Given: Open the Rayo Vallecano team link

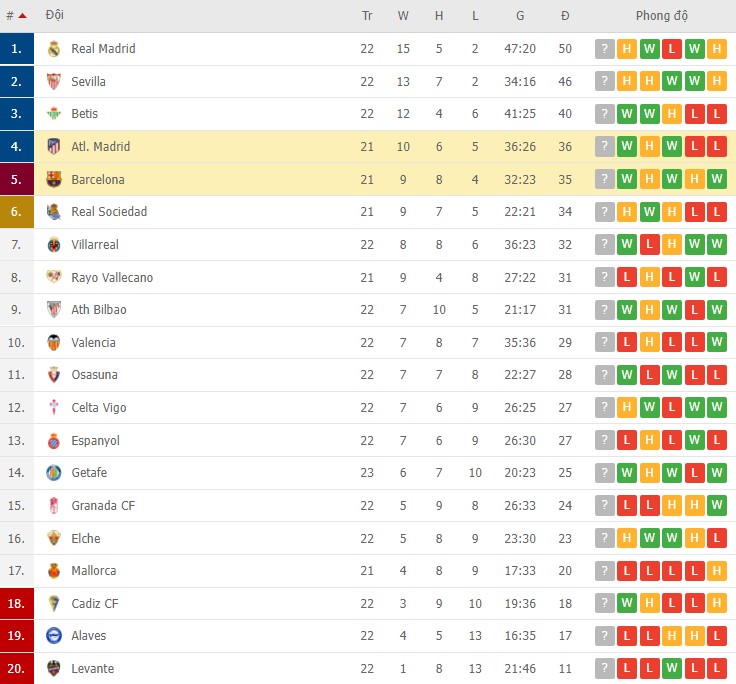Looking at the screenshot, I should pyautogui.click(x=112, y=277).
